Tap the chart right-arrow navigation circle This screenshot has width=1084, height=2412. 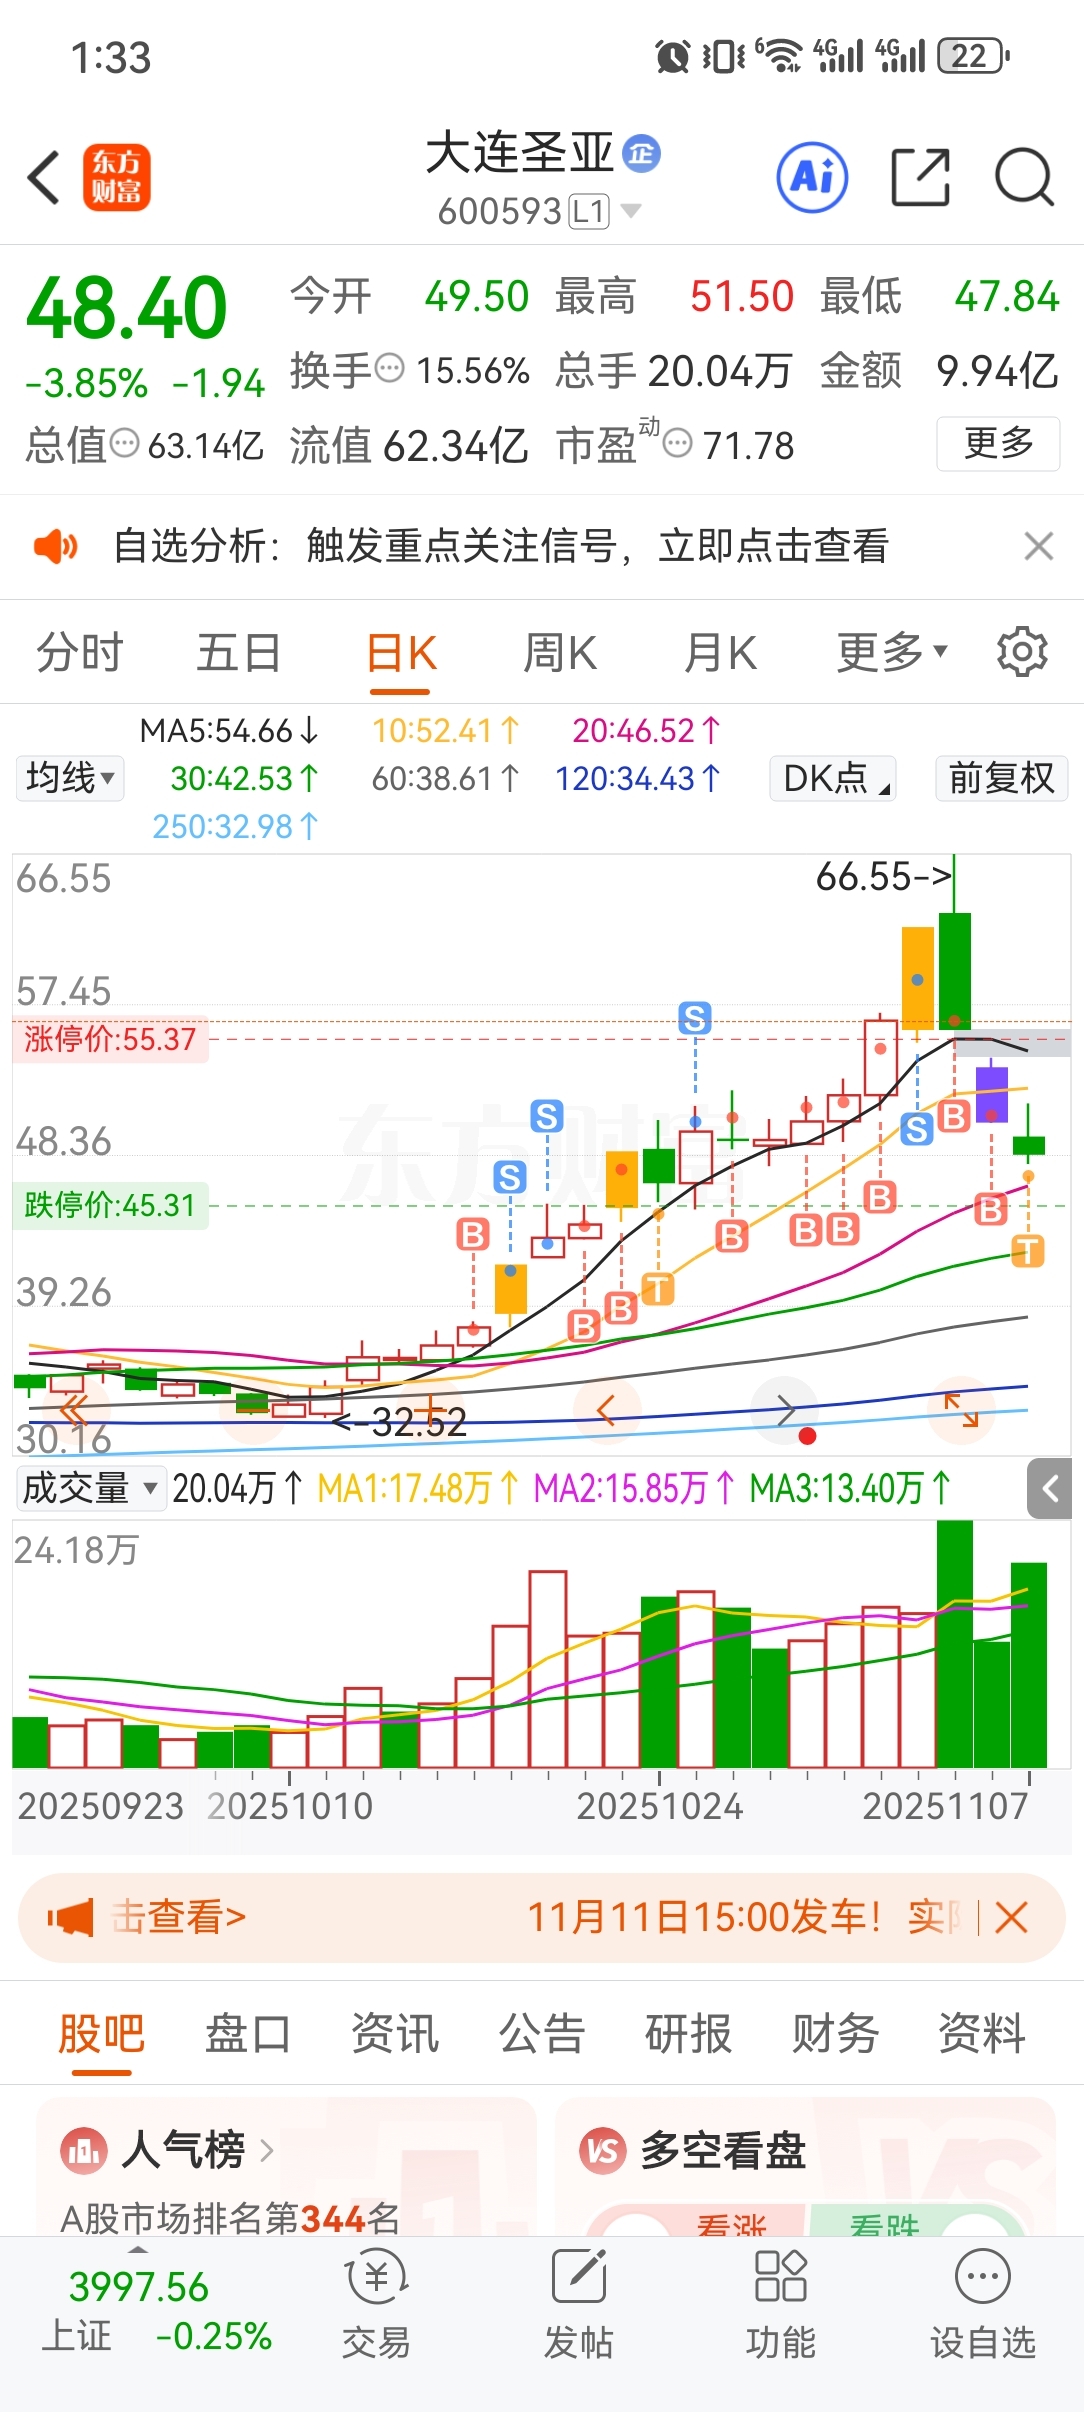785,1411
